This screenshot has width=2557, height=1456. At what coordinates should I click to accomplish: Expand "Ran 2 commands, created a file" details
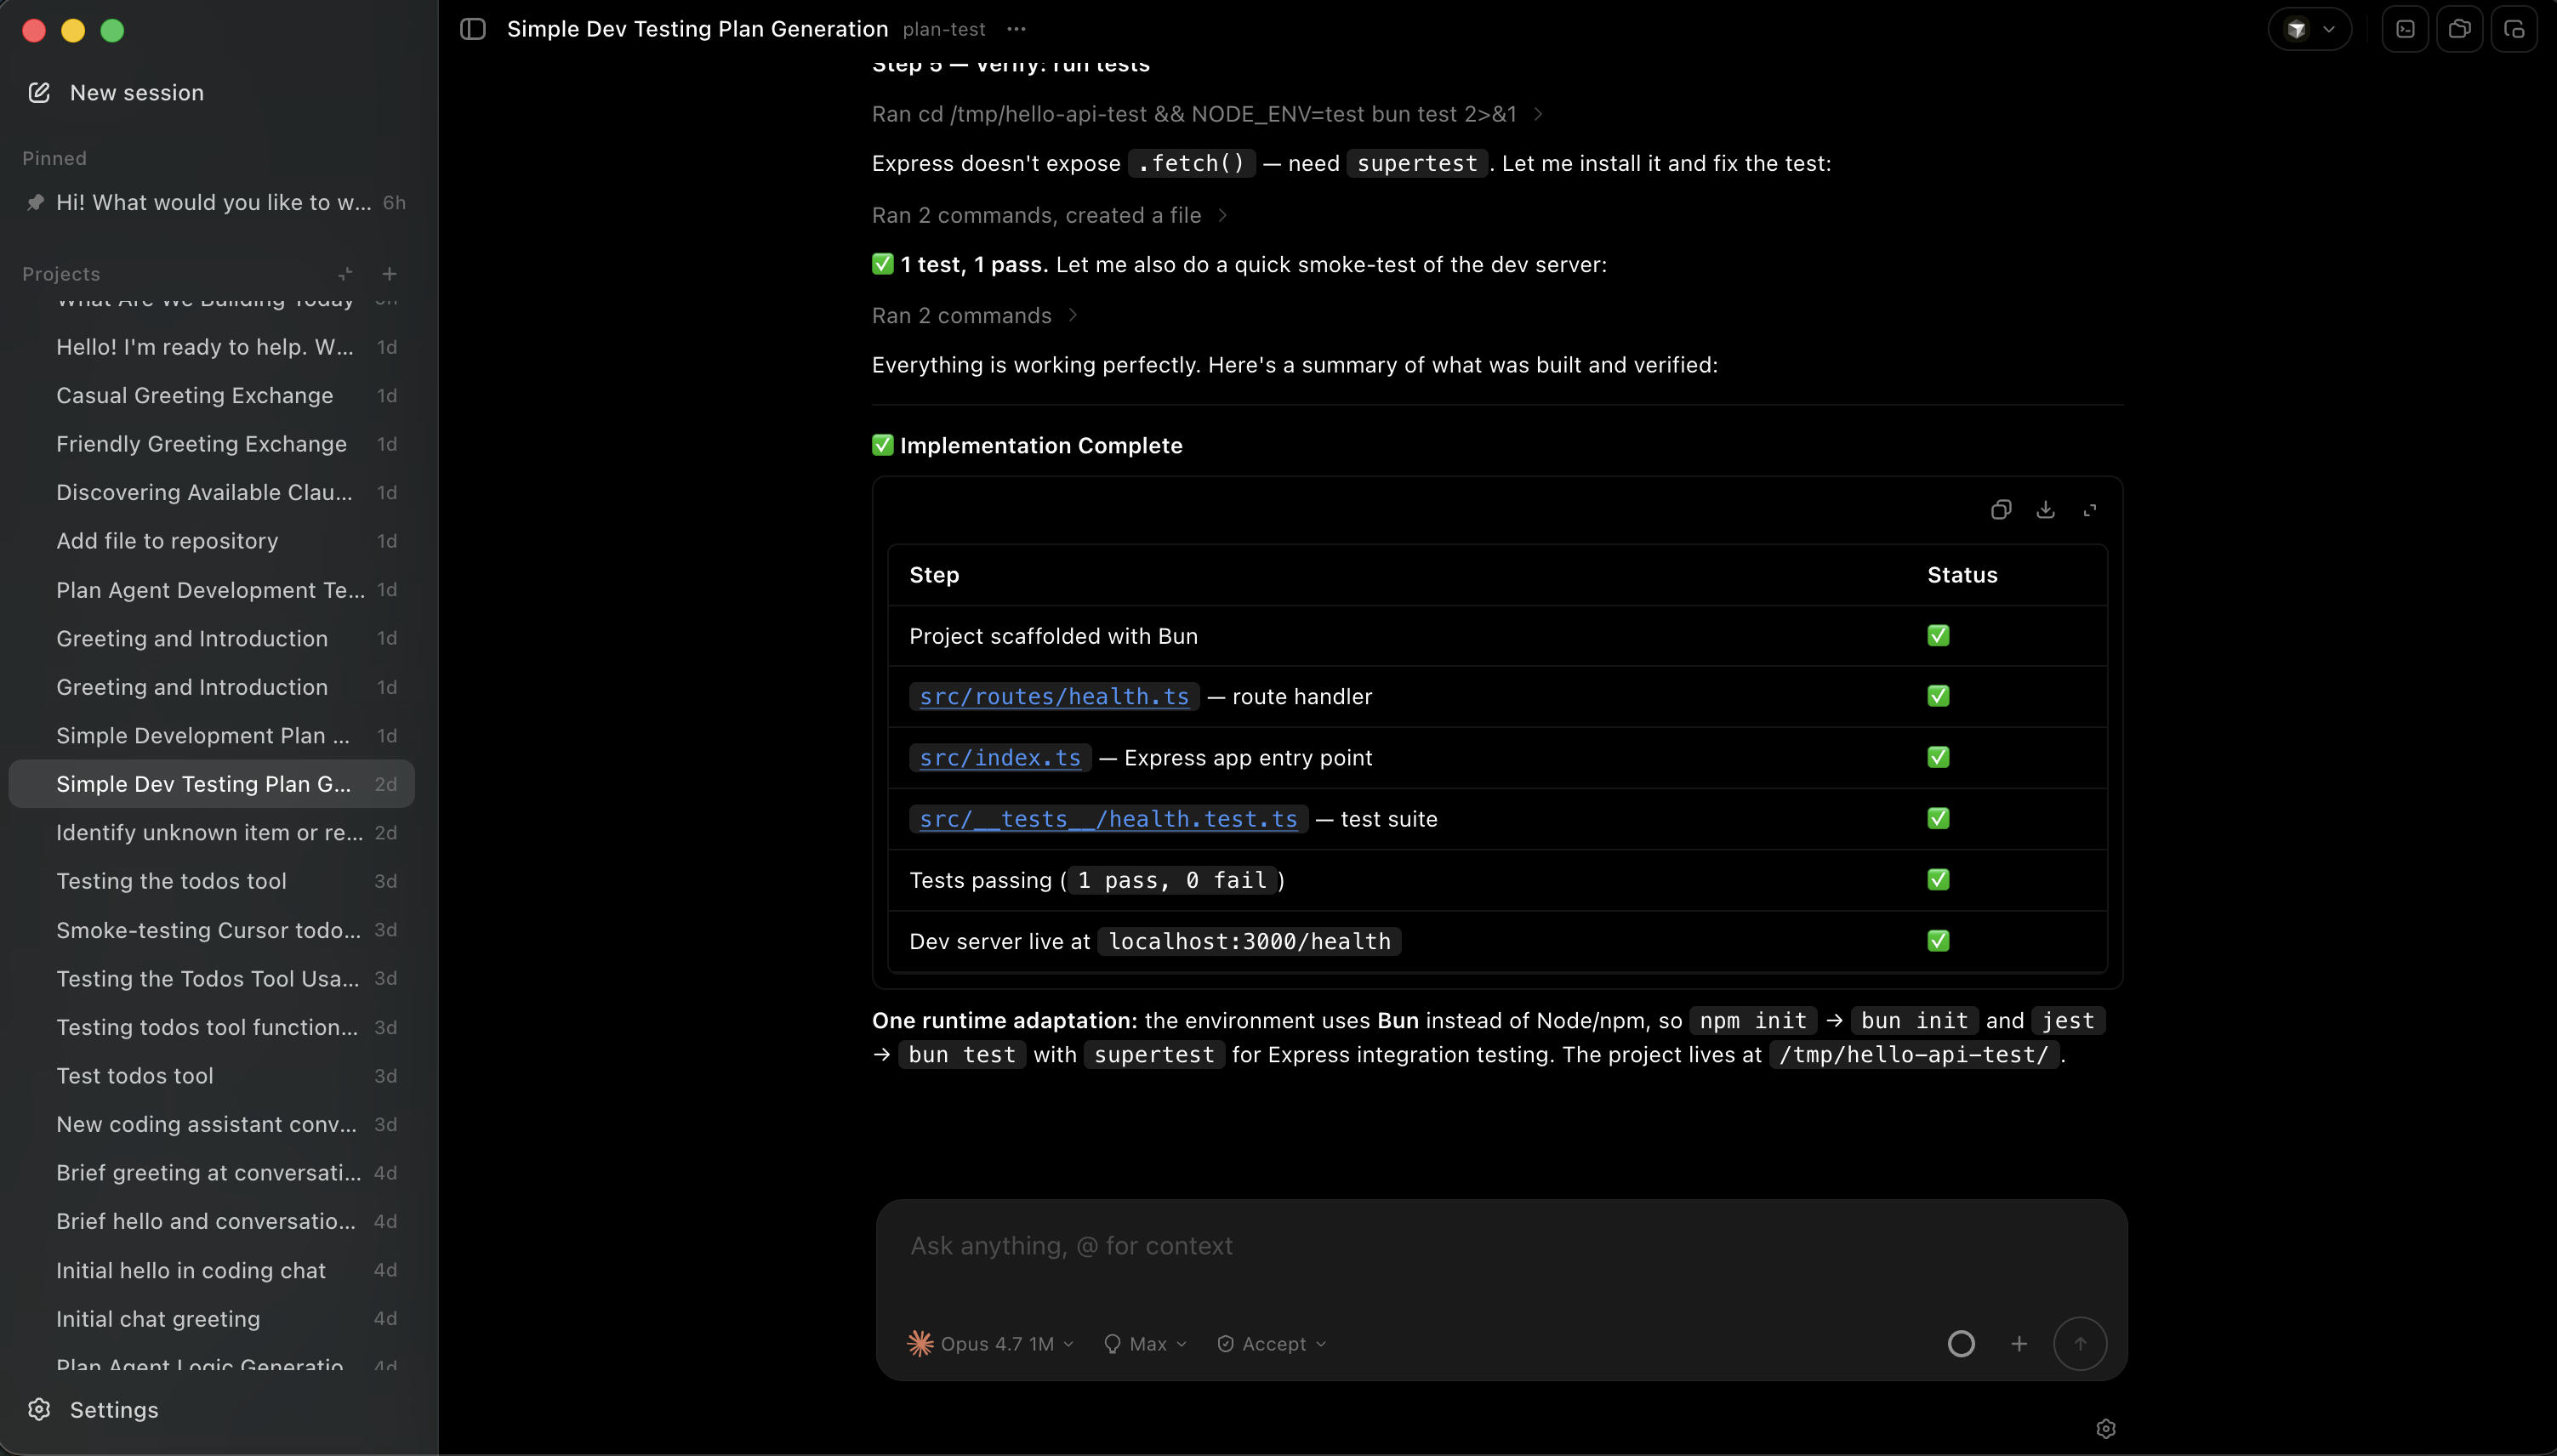point(1049,215)
